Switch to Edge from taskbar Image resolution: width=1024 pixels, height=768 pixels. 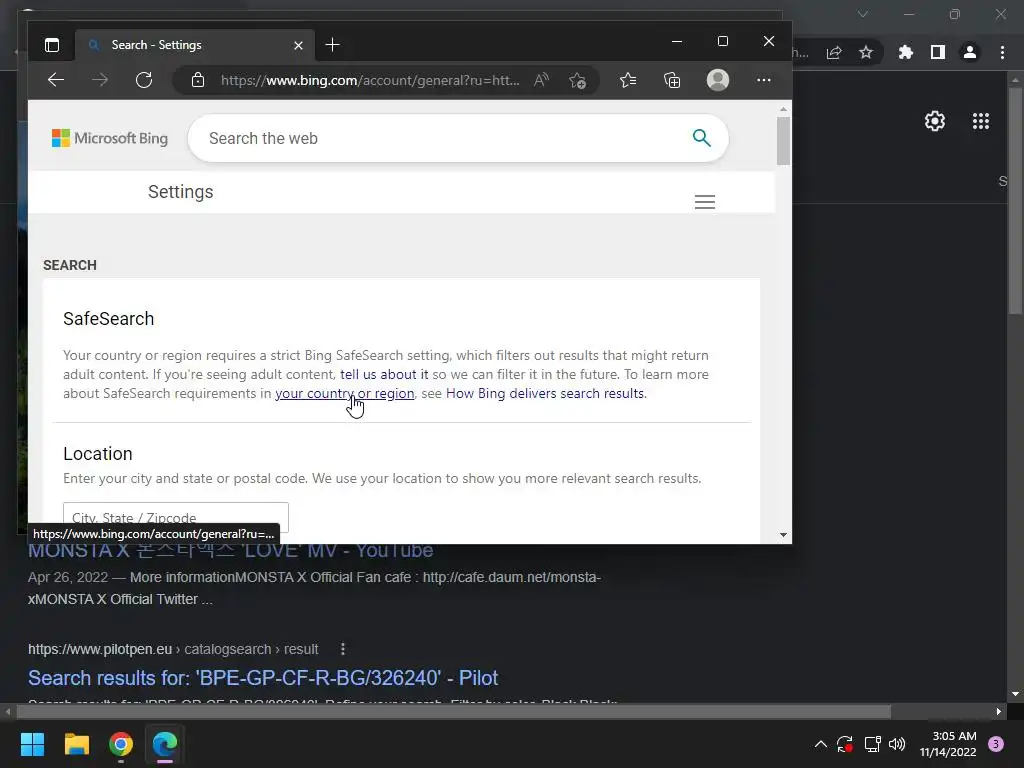(165, 744)
